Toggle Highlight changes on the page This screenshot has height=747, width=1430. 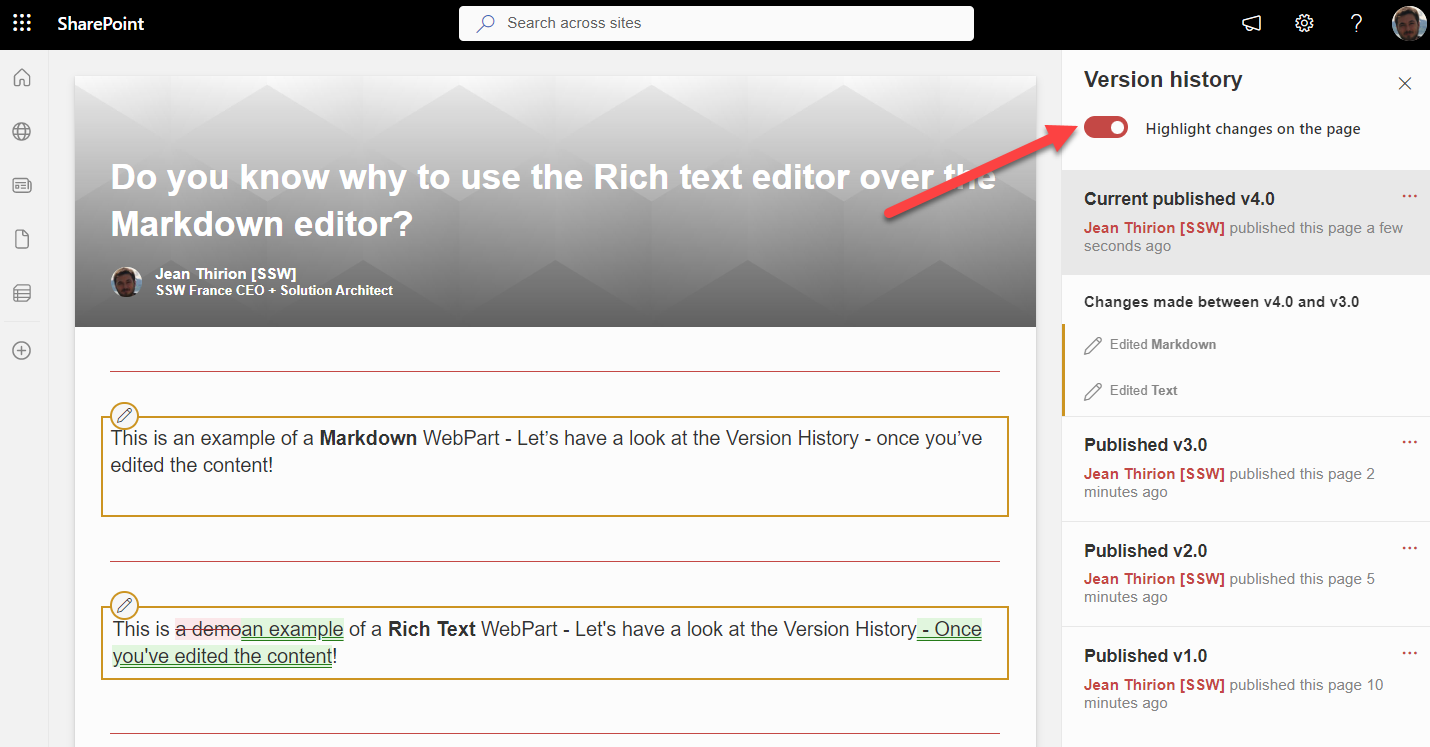(1106, 128)
